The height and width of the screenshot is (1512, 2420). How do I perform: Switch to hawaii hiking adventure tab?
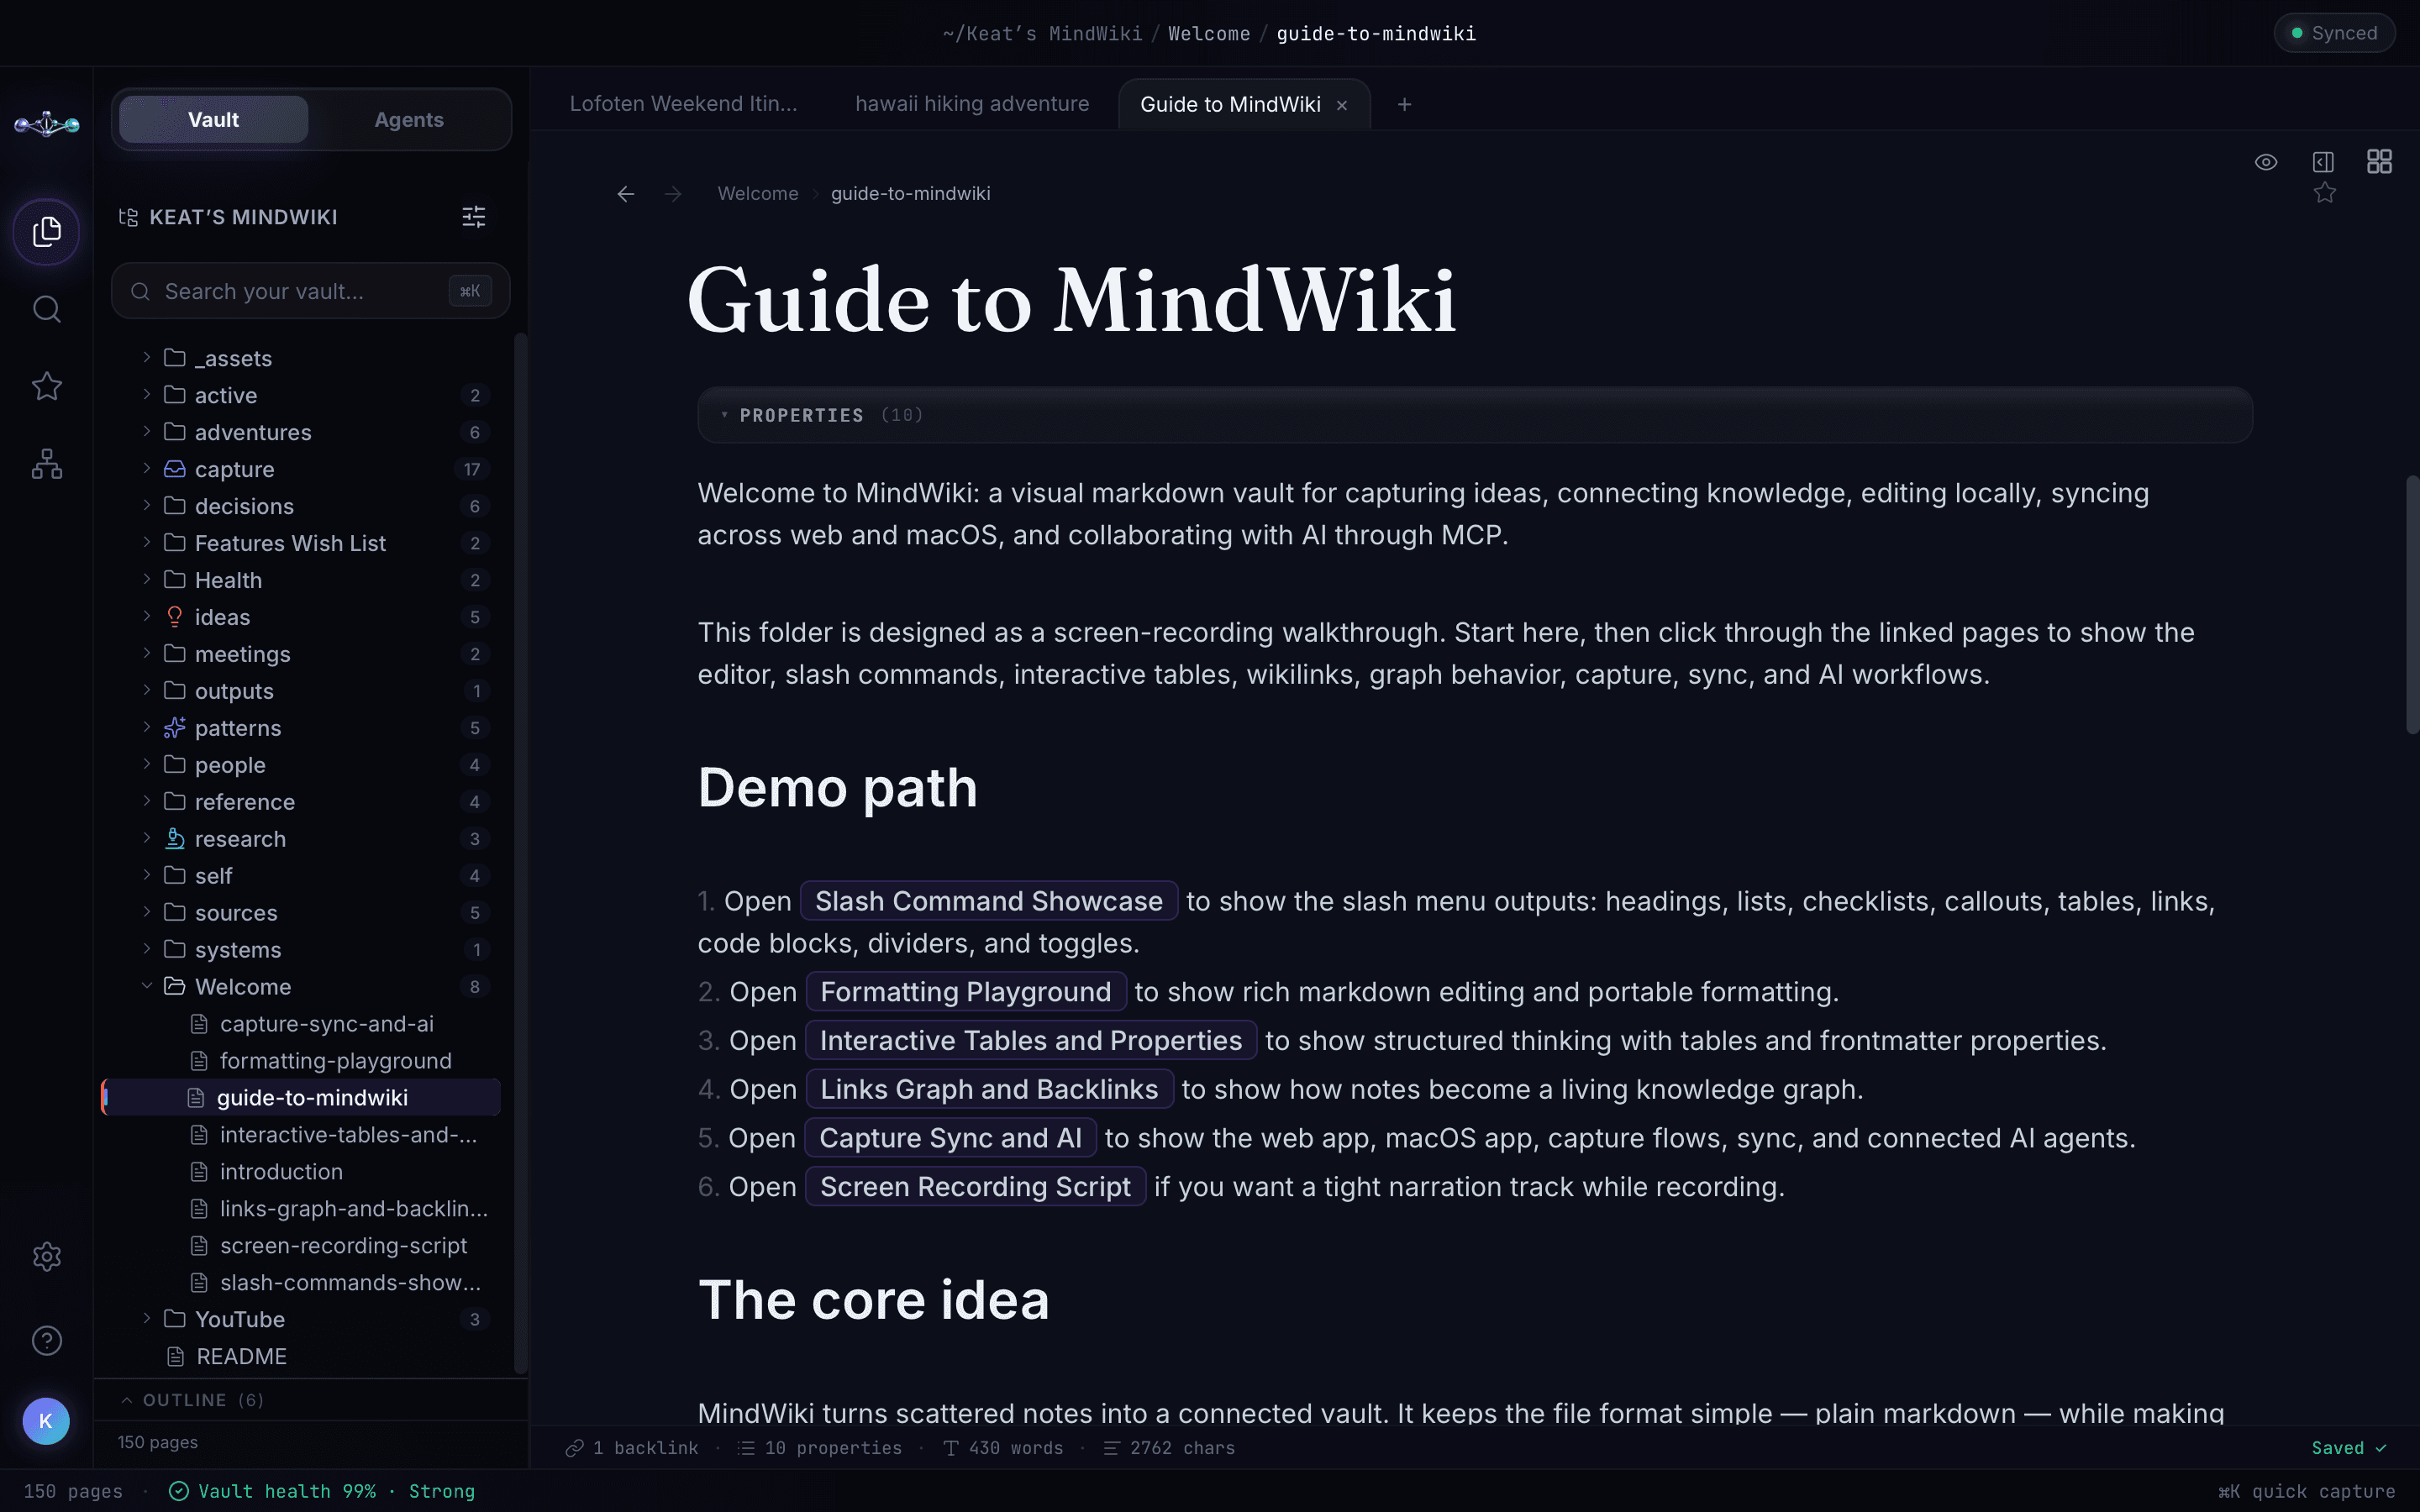point(972,104)
